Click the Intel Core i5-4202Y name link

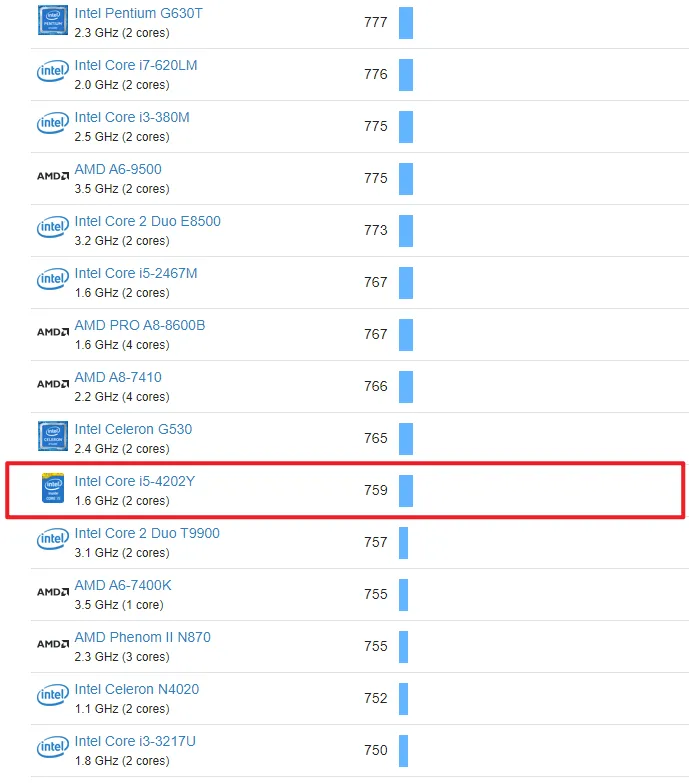[134, 482]
